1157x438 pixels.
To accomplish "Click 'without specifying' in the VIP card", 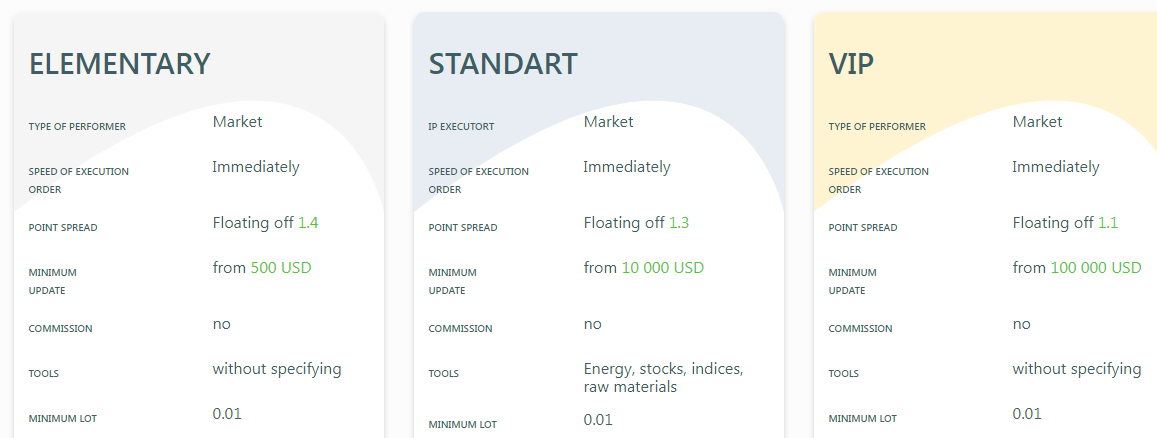I will coord(1077,369).
